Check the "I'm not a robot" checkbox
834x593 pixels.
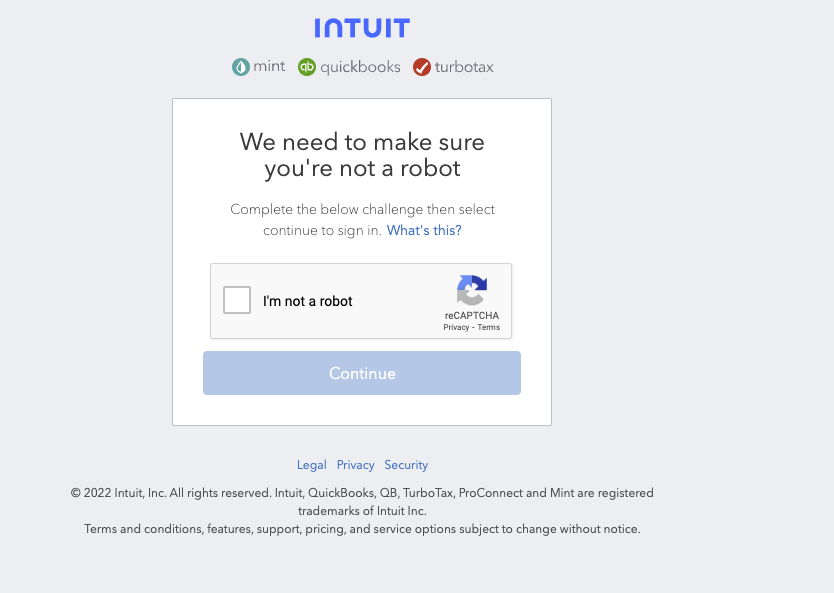[237, 300]
